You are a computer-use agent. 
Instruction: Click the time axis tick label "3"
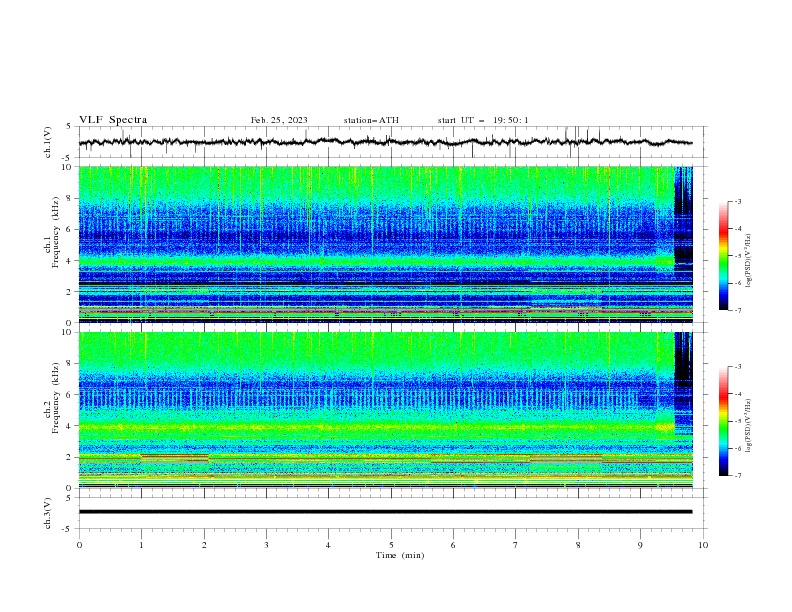point(266,545)
